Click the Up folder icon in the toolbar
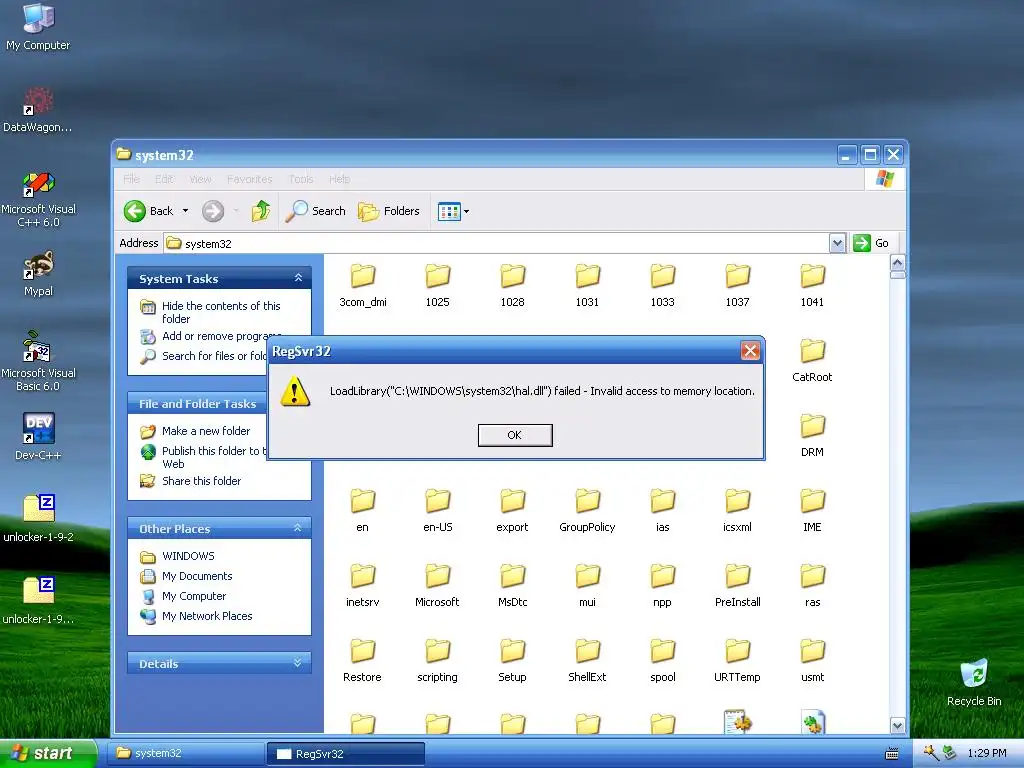Viewport: 1024px width, 768px height. 261,211
